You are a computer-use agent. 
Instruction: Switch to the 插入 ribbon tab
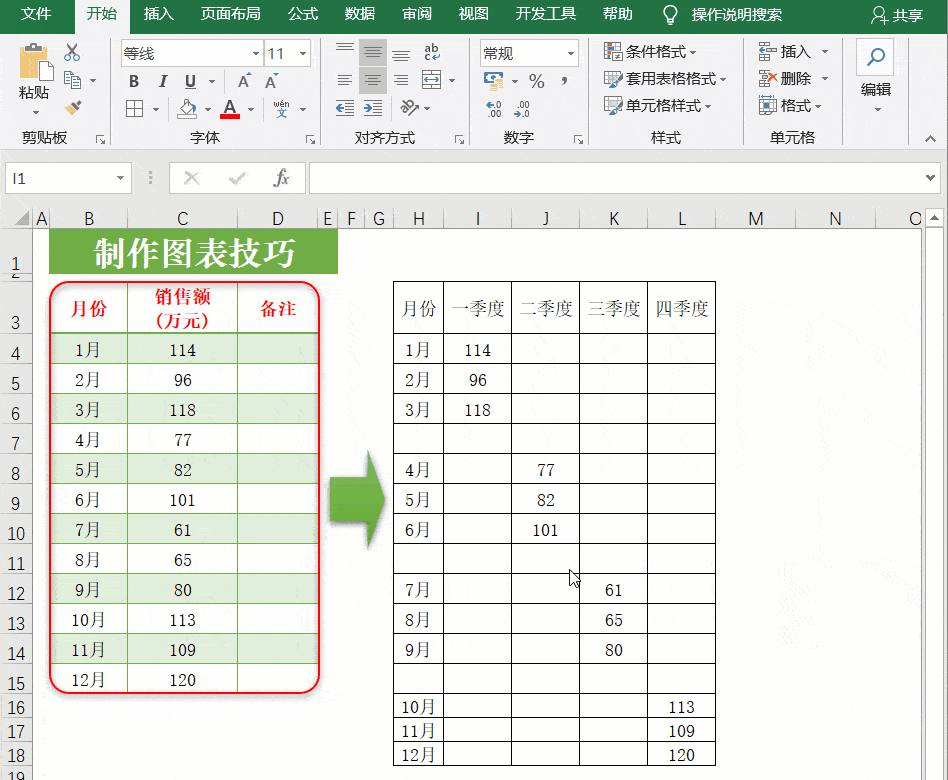pyautogui.click(x=158, y=15)
